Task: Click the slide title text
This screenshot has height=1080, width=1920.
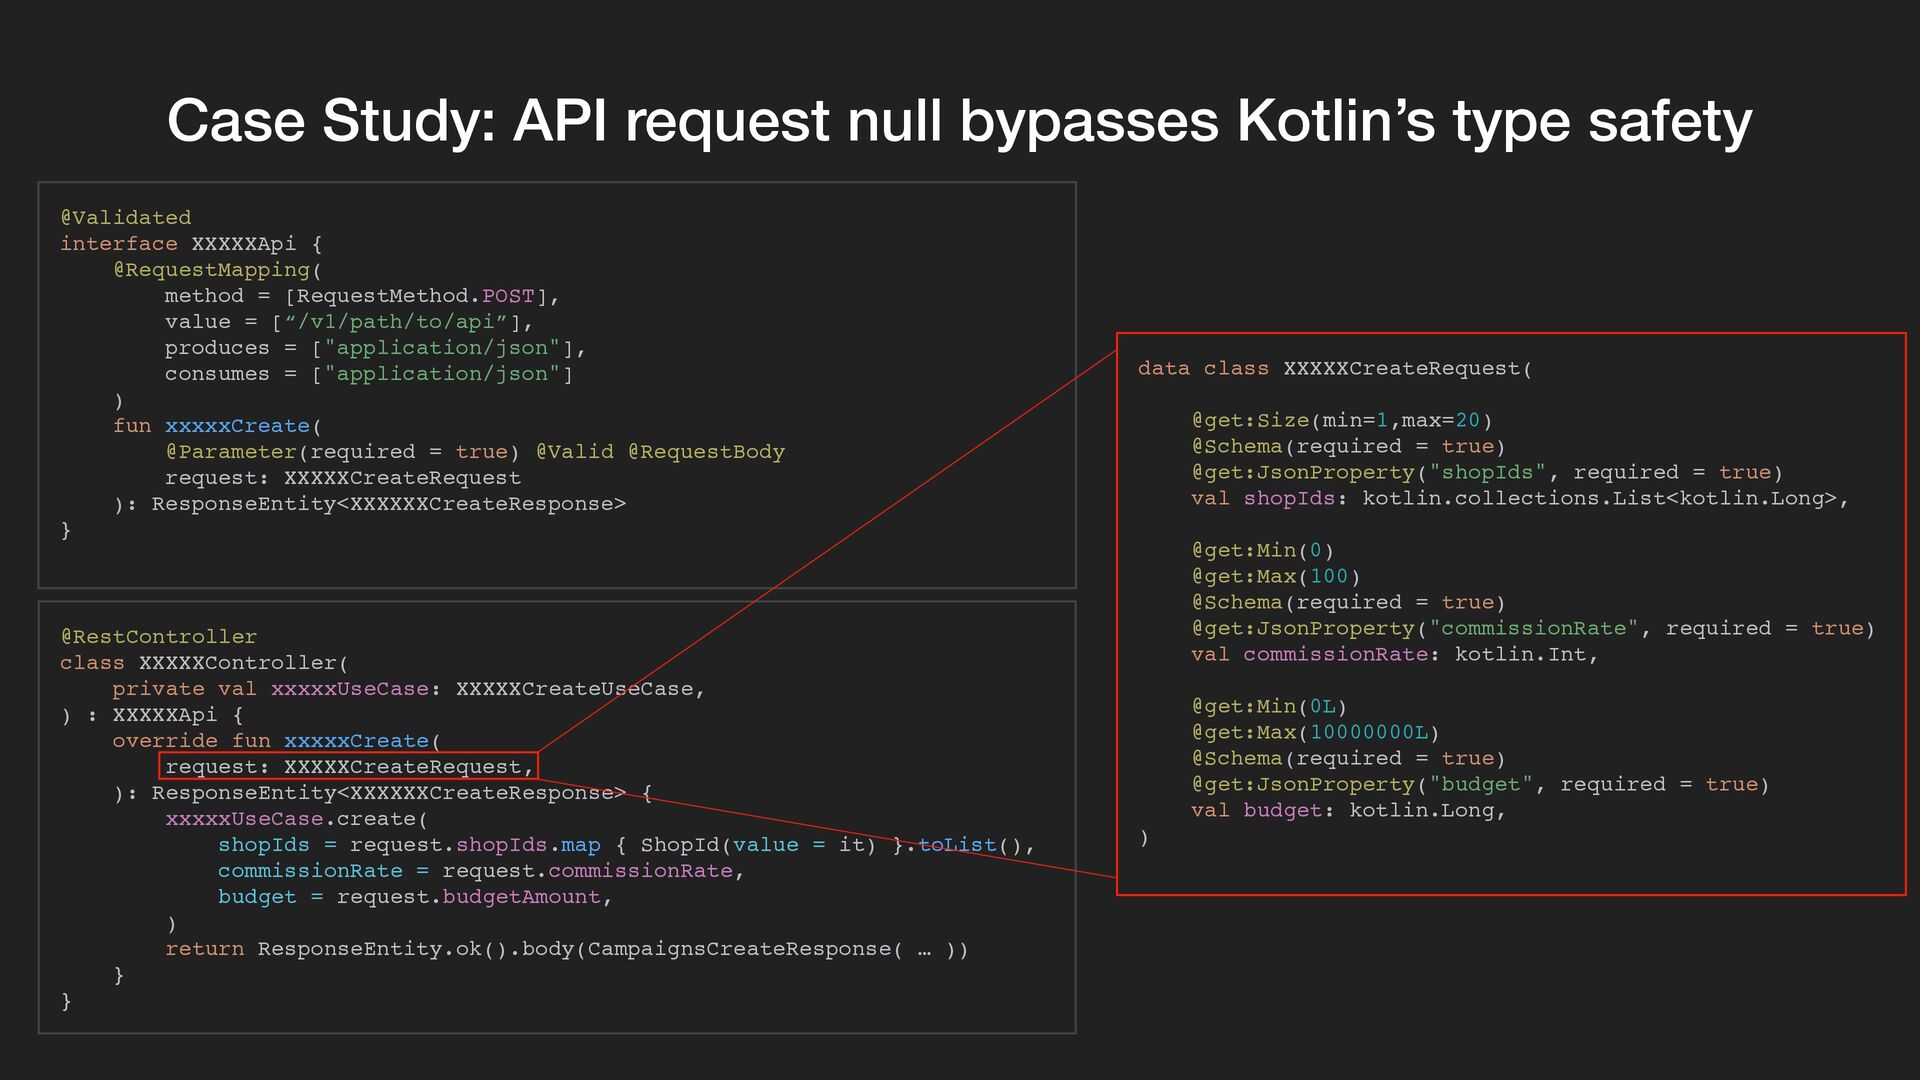Action: [958, 121]
